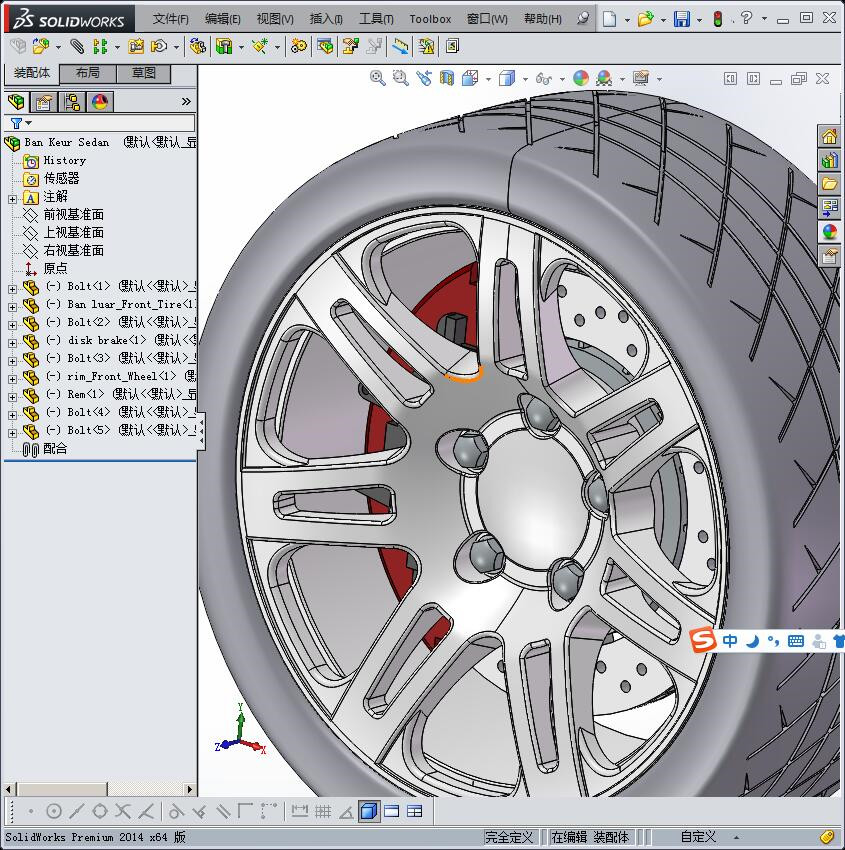Click the Apply Scene icon

pyautogui.click(x=604, y=79)
